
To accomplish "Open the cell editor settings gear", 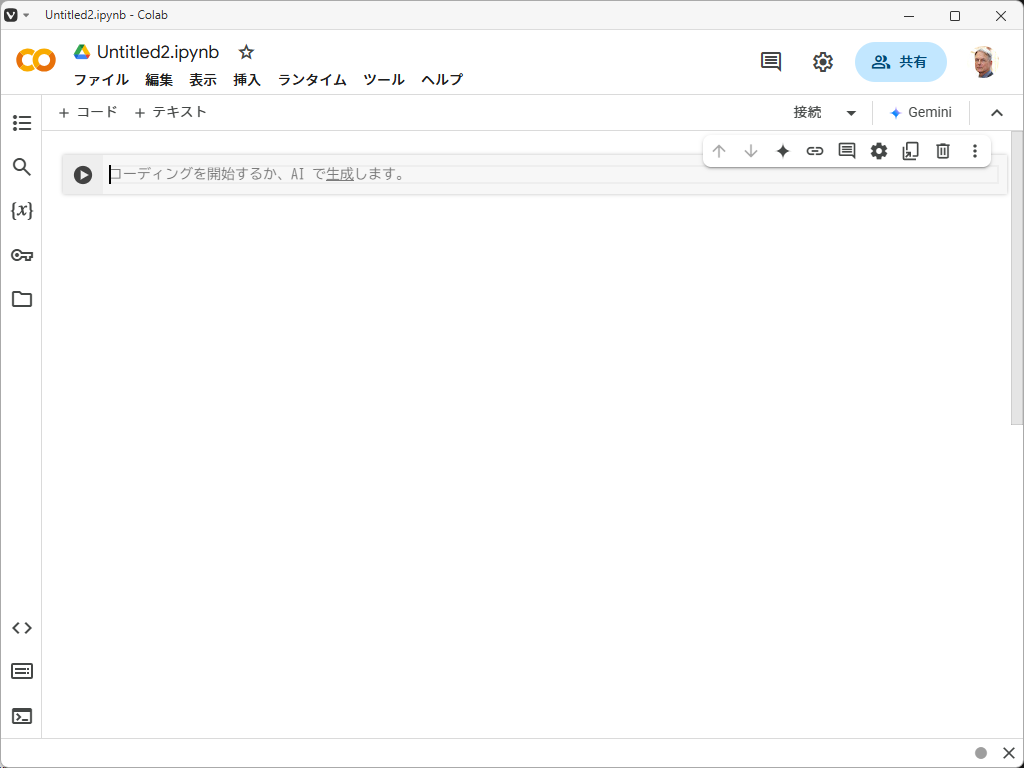I will [x=879, y=152].
